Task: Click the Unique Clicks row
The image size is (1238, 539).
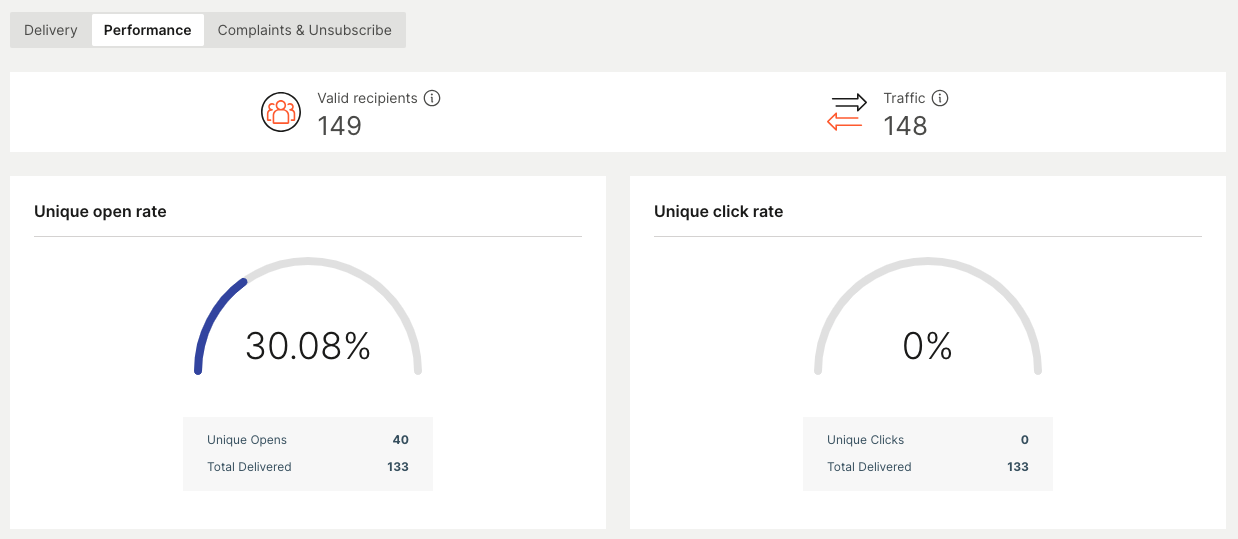Action: [x=927, y=440]
